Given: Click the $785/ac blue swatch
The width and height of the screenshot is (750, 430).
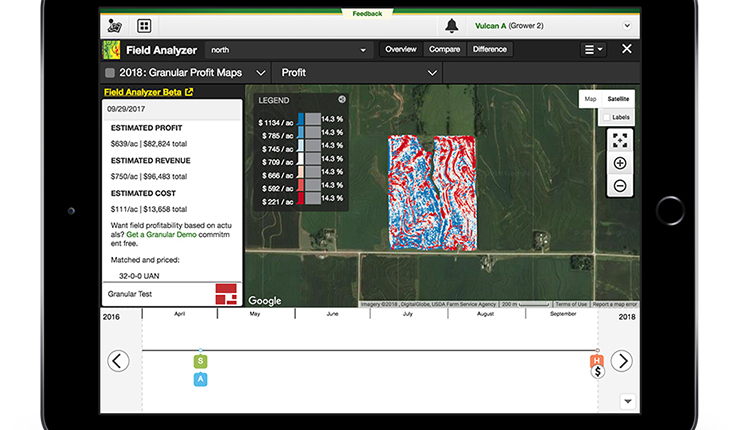Looking at the screenshot, I should [300, 132].
